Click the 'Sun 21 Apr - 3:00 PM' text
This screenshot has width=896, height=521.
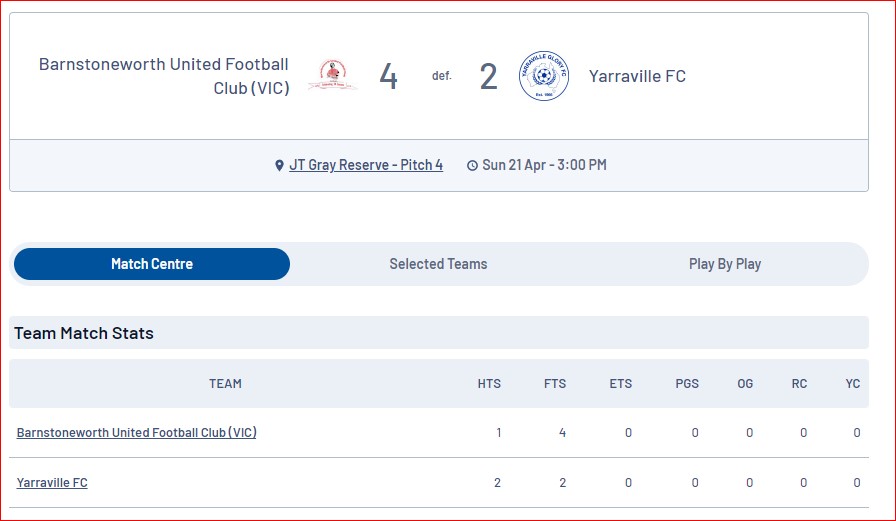point(544,165)
